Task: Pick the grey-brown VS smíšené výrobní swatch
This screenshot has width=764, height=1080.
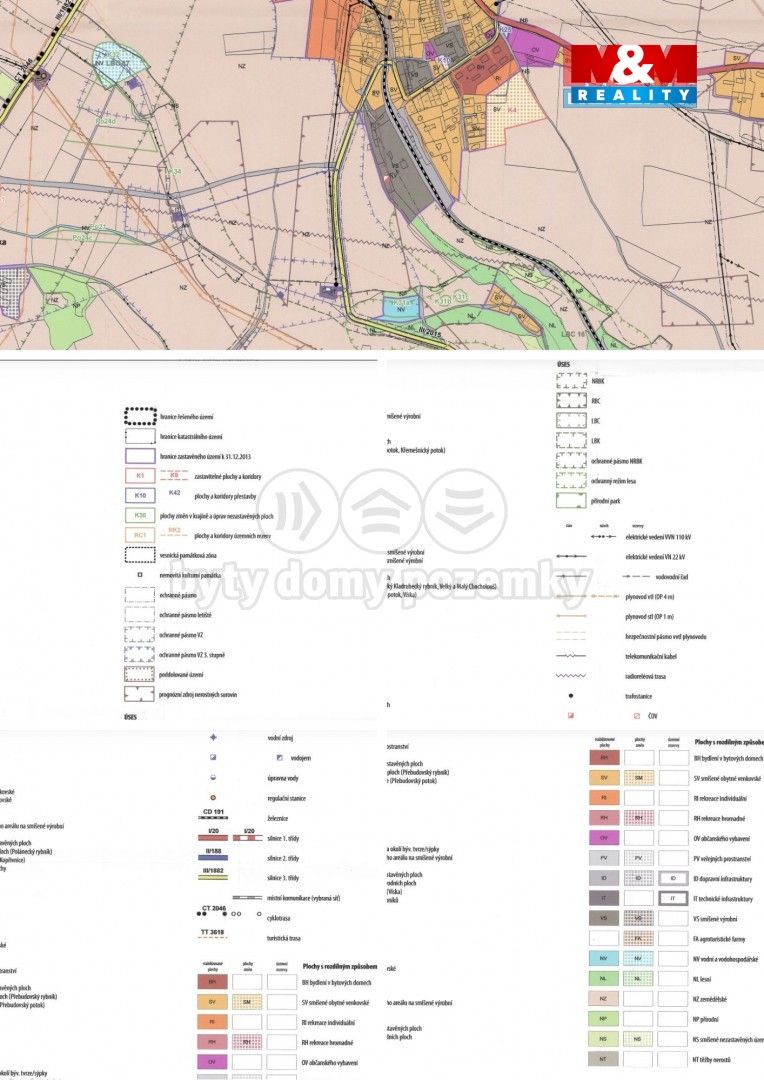Action: tap(604, 919)
